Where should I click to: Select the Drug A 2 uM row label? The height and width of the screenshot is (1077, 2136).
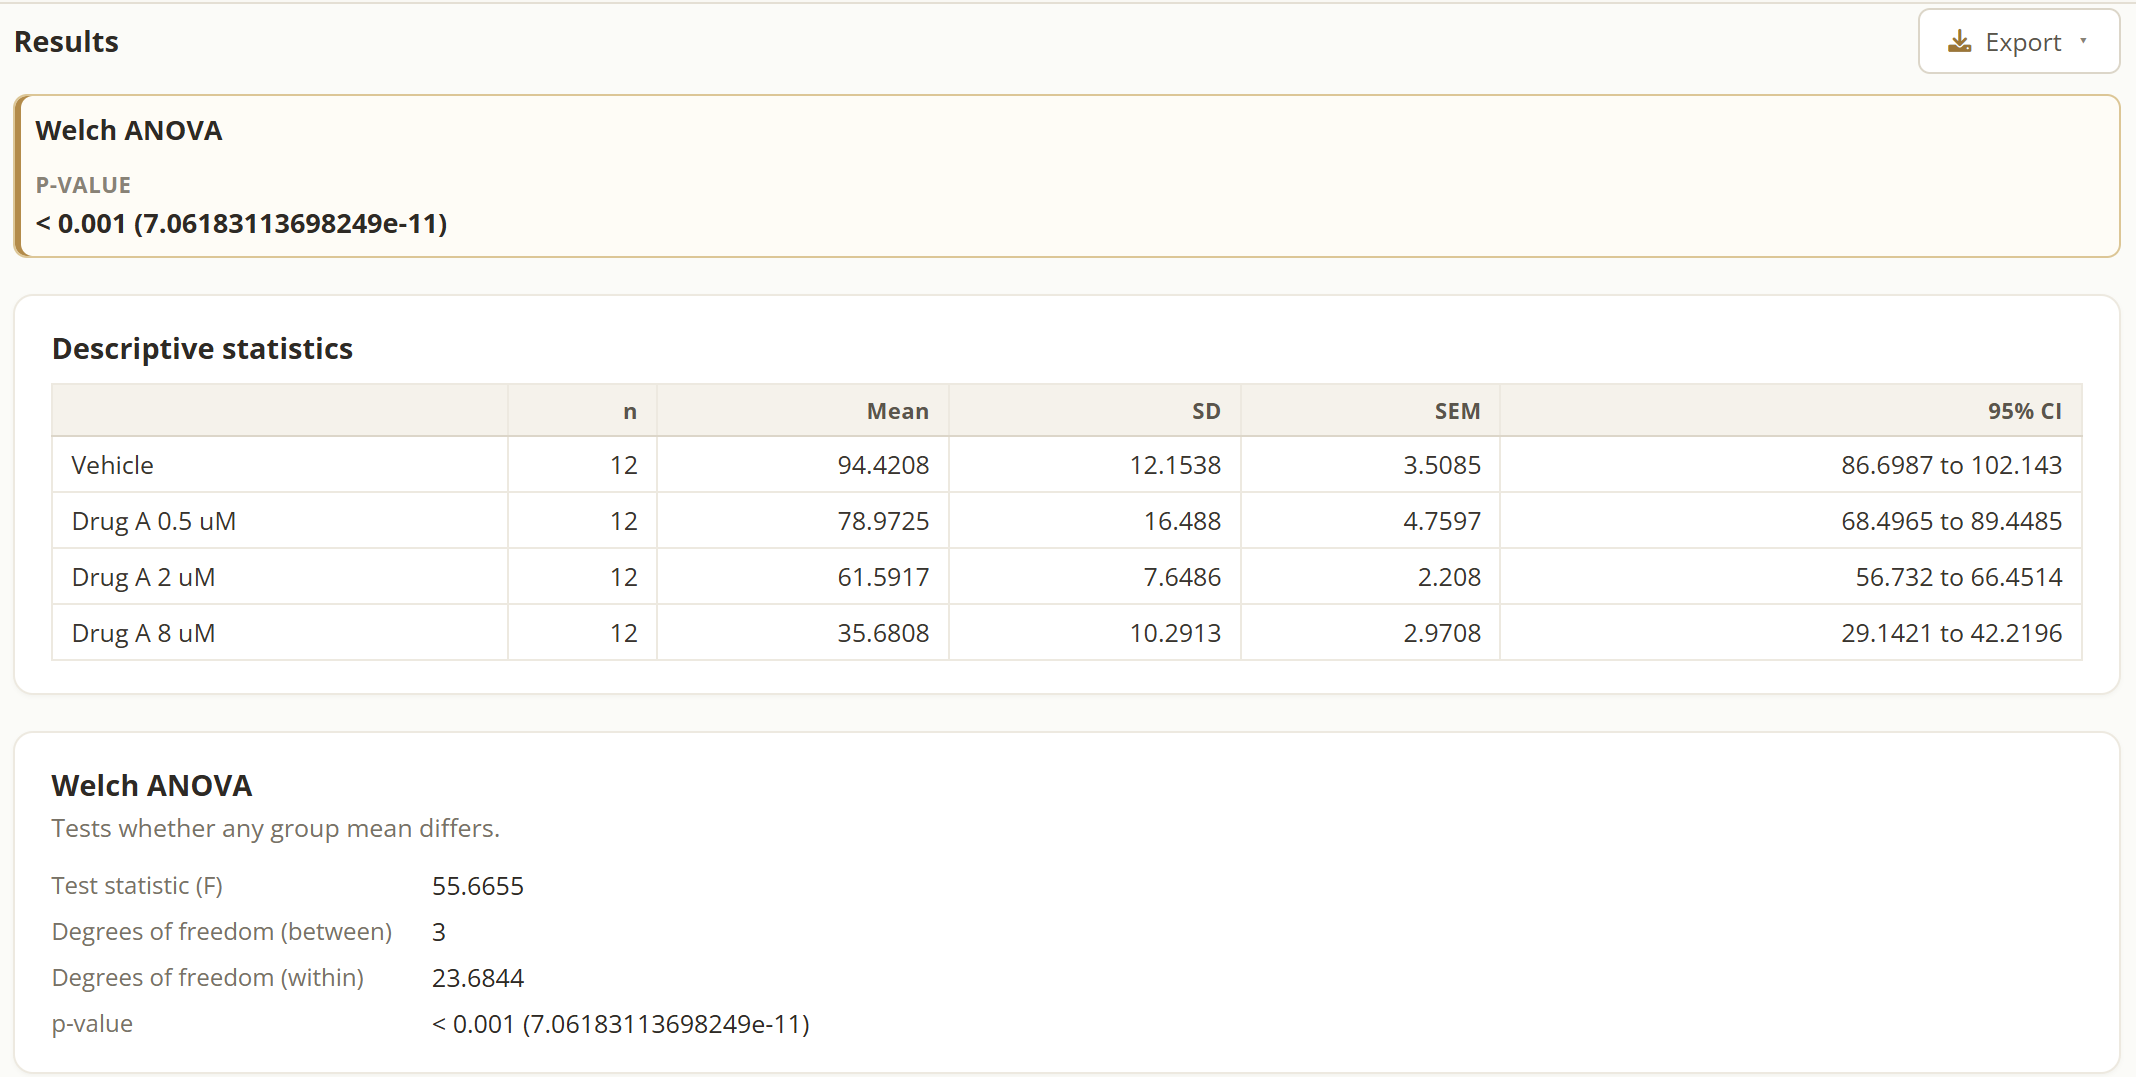pyautogui.click(x=144, y=577)
